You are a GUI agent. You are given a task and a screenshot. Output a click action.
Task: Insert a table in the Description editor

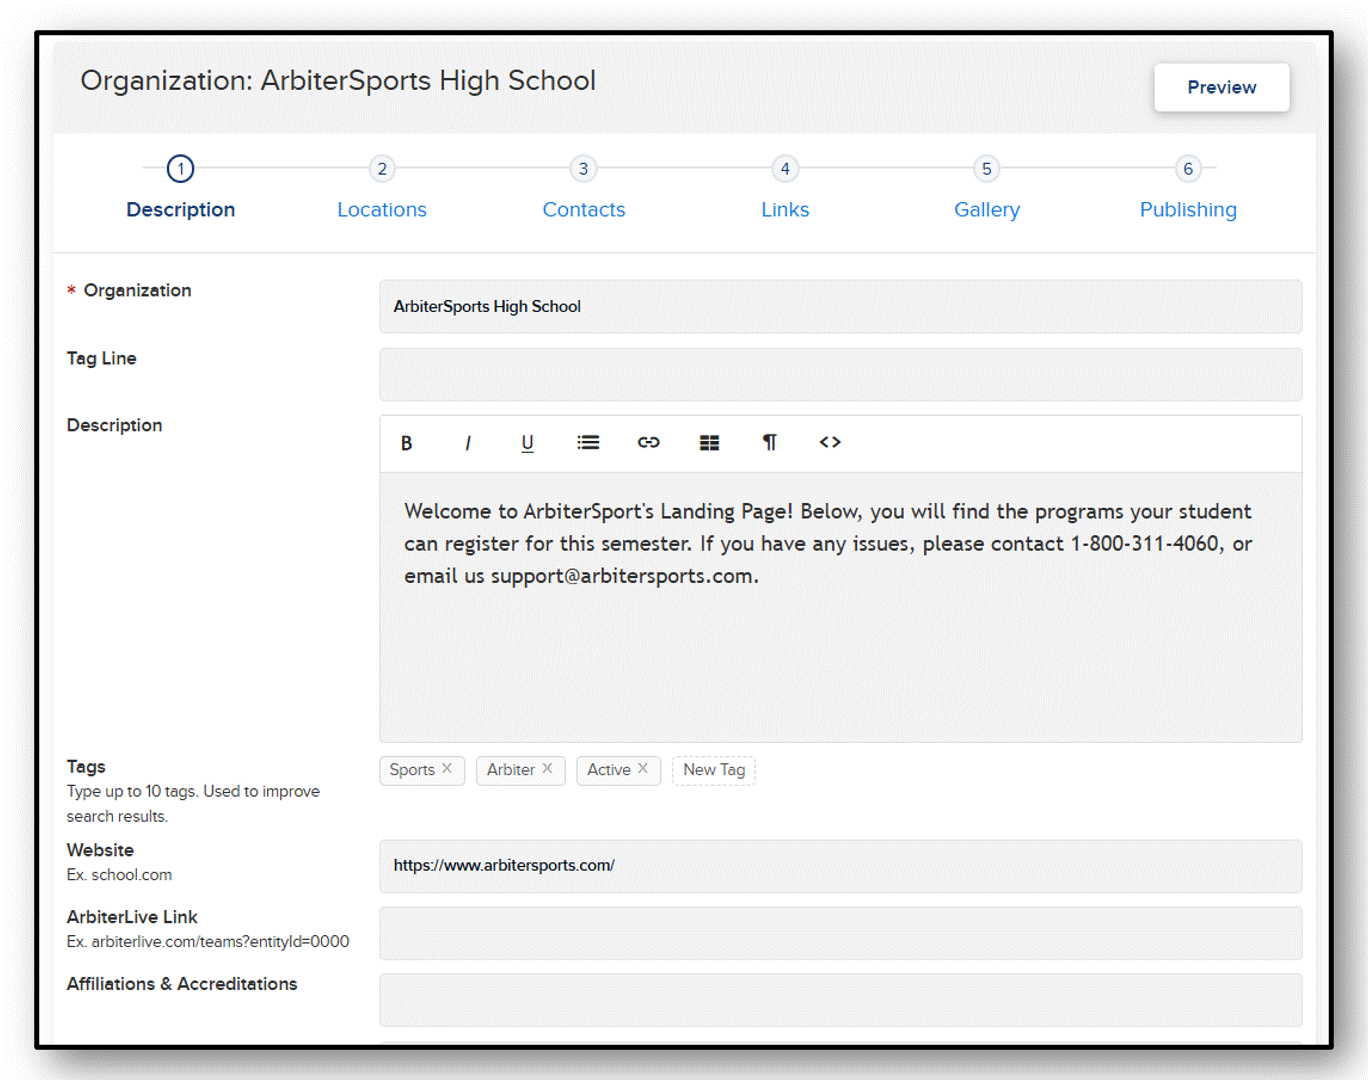coord(709,442)
